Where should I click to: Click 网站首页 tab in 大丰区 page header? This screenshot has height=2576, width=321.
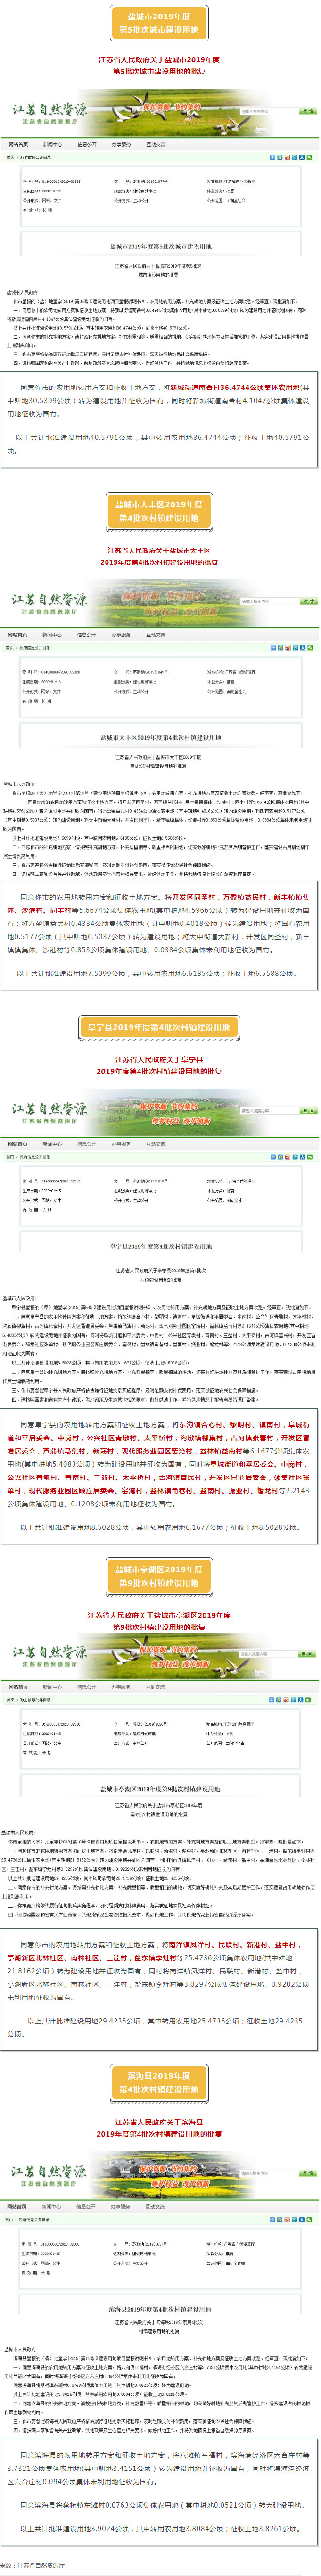(18, 635)
